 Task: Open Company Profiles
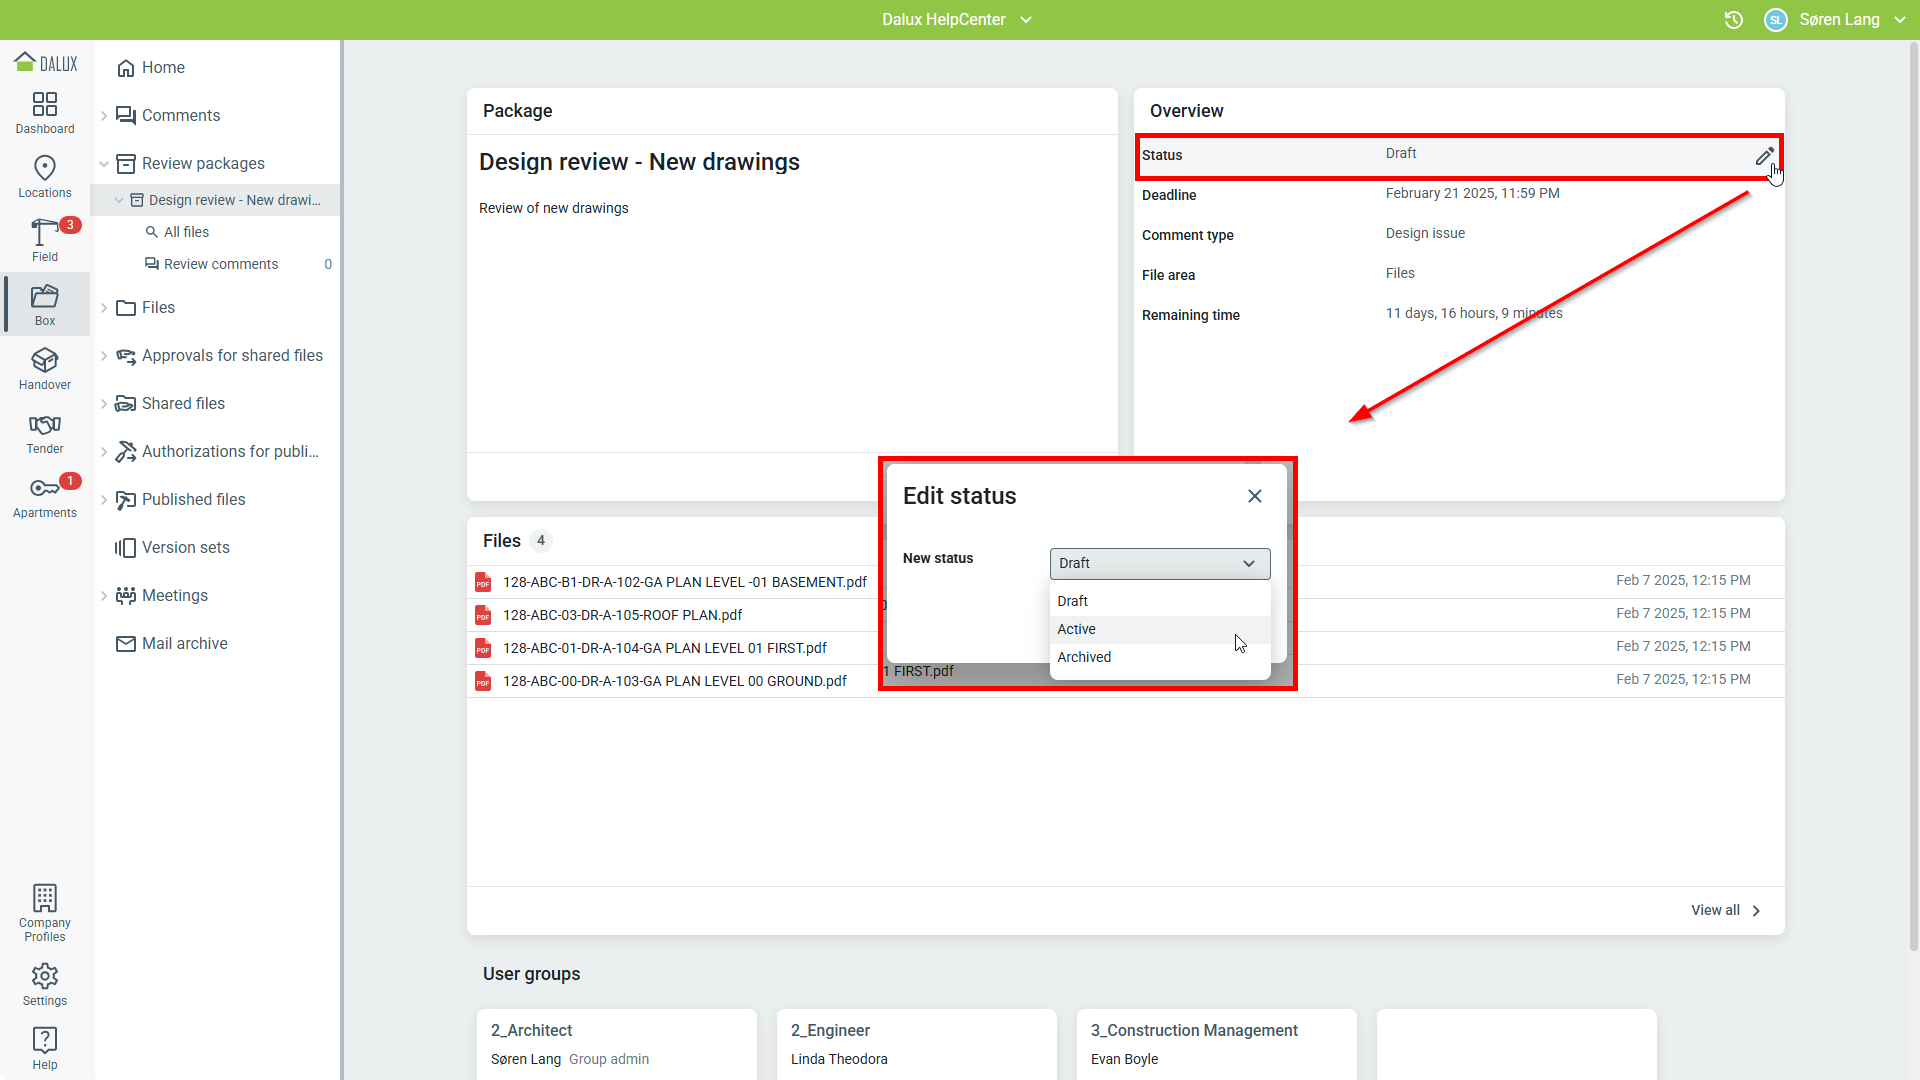45,912
